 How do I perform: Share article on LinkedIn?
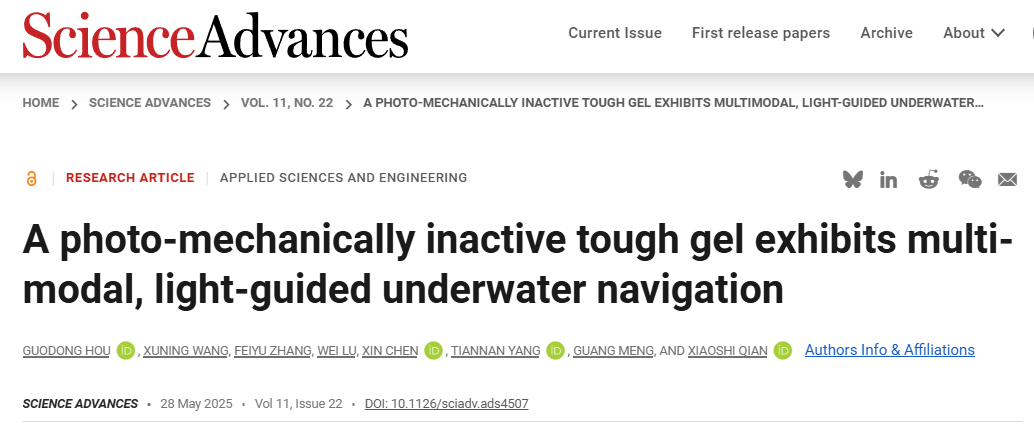pos(889,179)
